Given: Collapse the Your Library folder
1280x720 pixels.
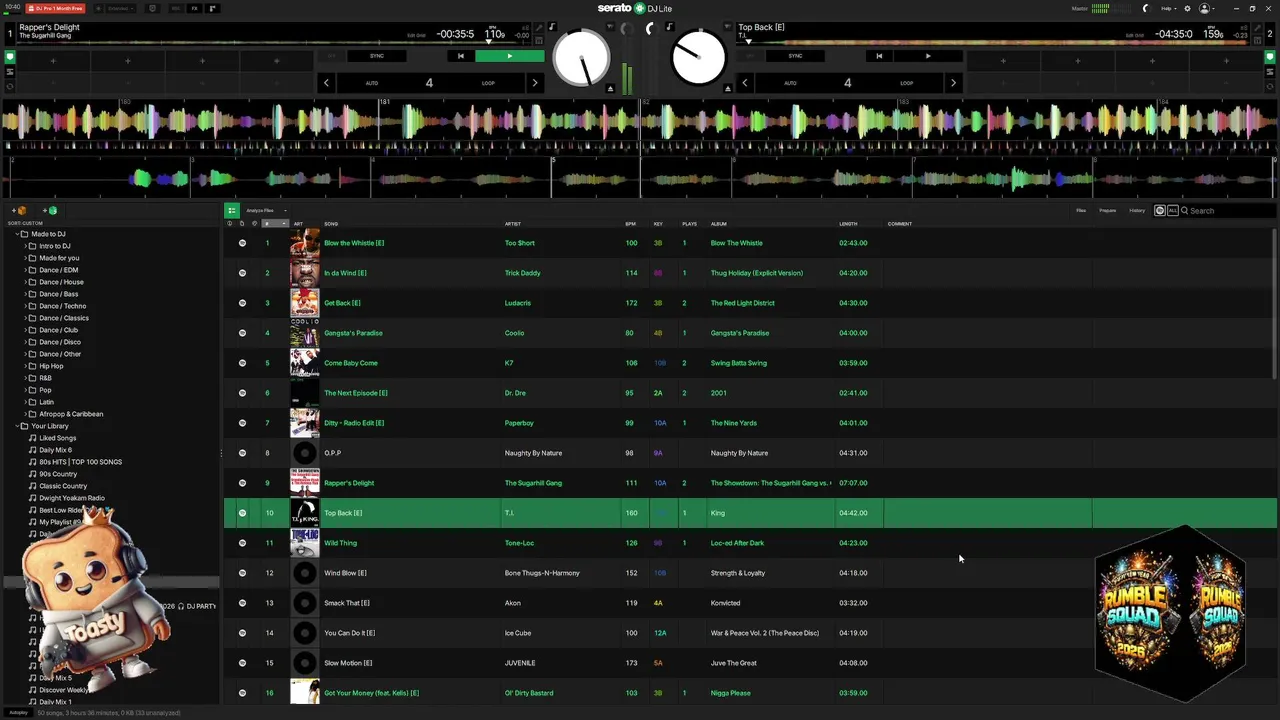Looking at the screenshot, I should click(x=17, y=426).
